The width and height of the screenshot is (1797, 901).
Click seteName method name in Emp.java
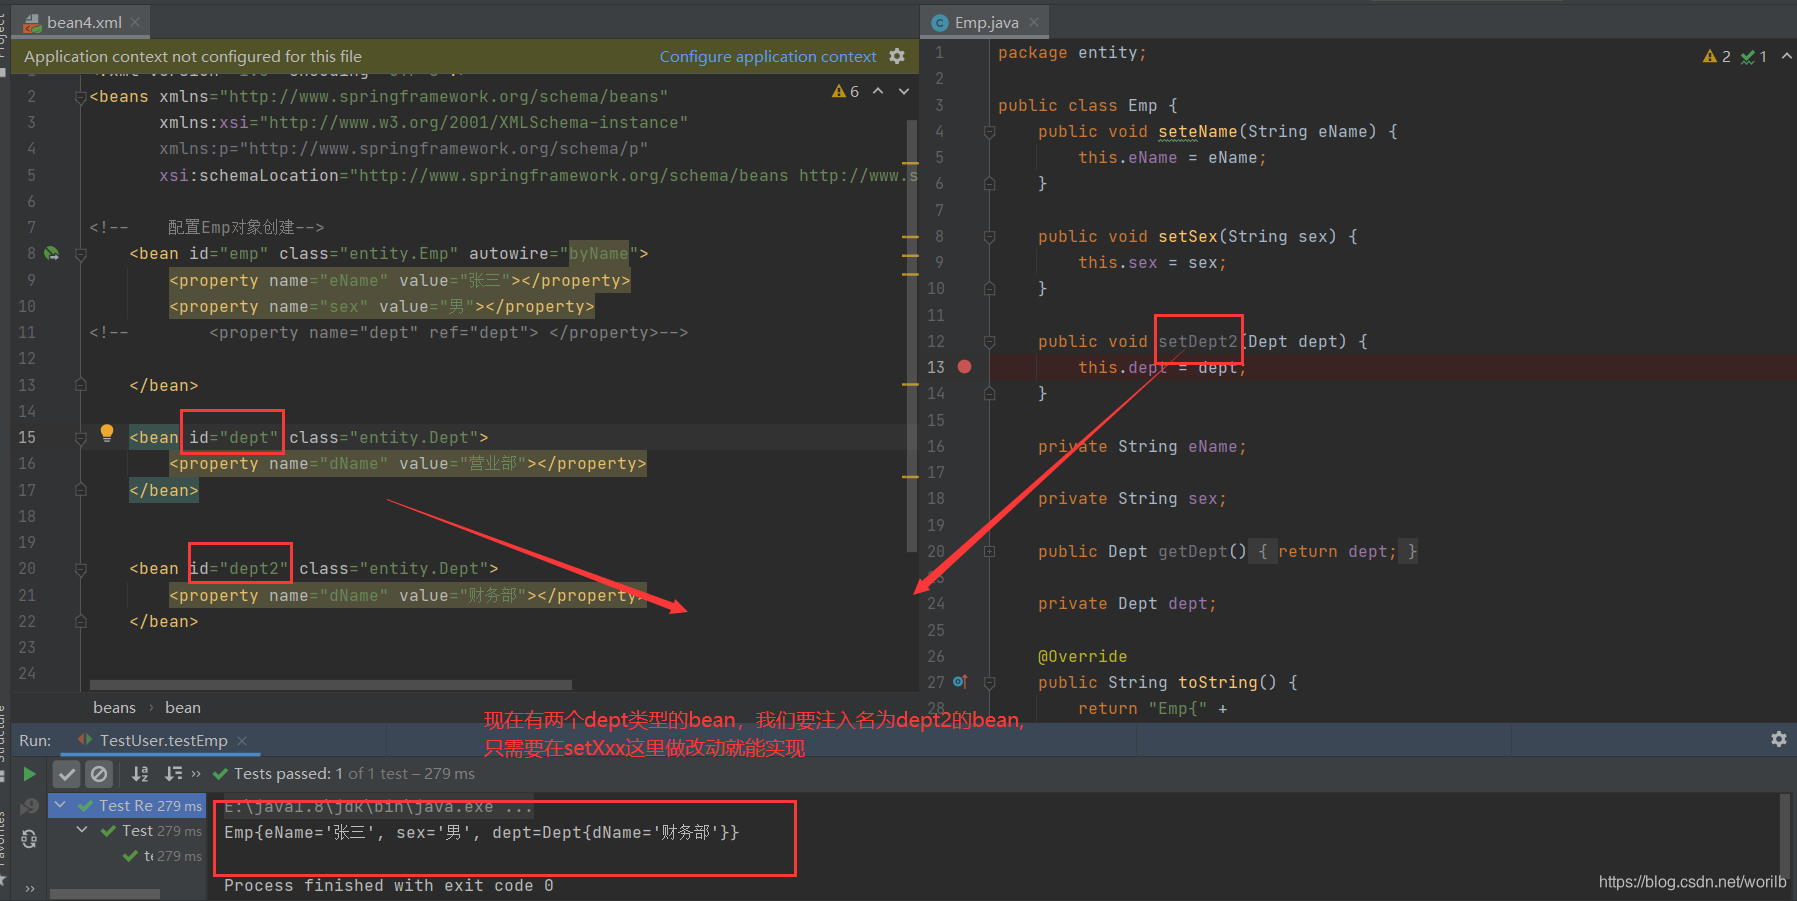click(x=1198, y=132)
